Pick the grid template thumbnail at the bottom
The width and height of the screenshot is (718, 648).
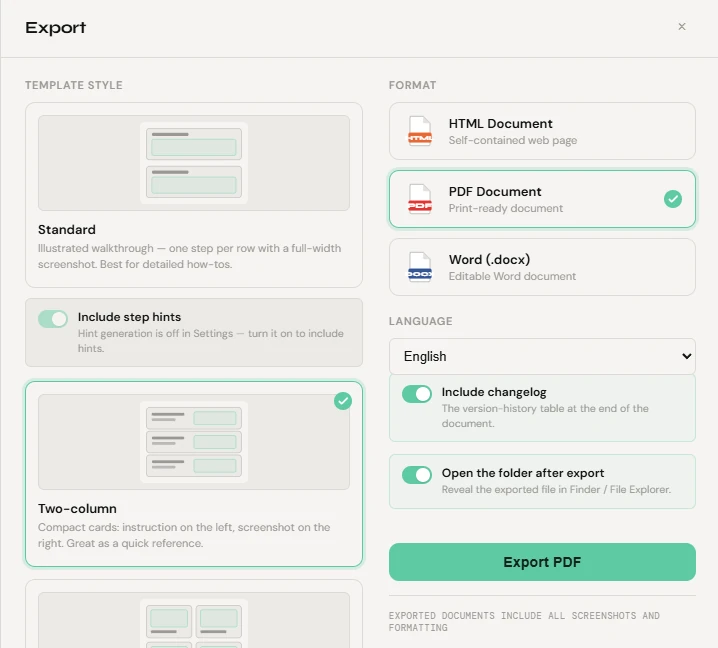[x=194, y=620]
